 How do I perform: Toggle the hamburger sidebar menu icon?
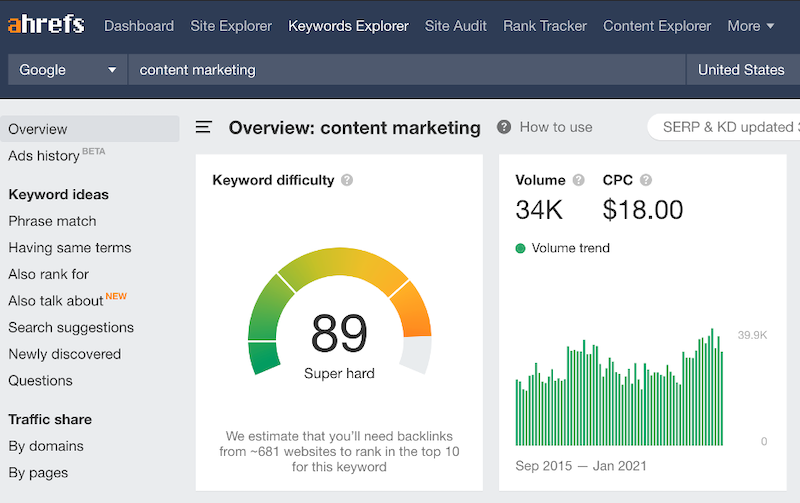click(x=204, y=127)
